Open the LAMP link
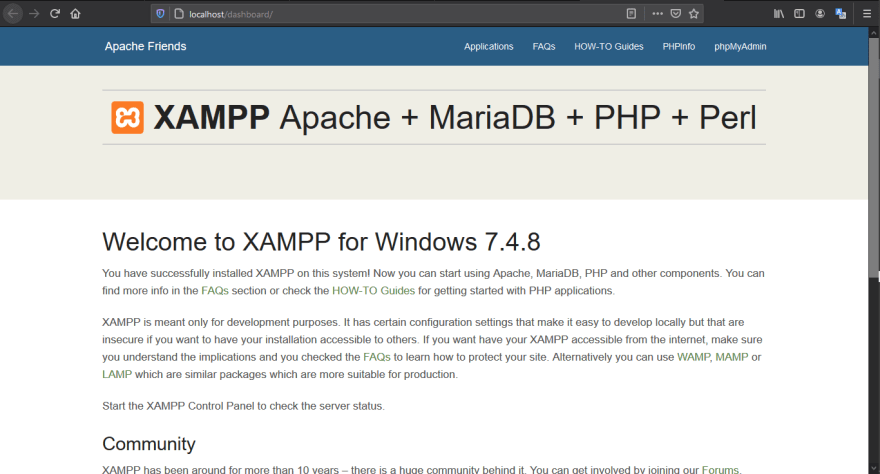Image resolution: width=880 pixels, height=474 pixels. [117, 374]
